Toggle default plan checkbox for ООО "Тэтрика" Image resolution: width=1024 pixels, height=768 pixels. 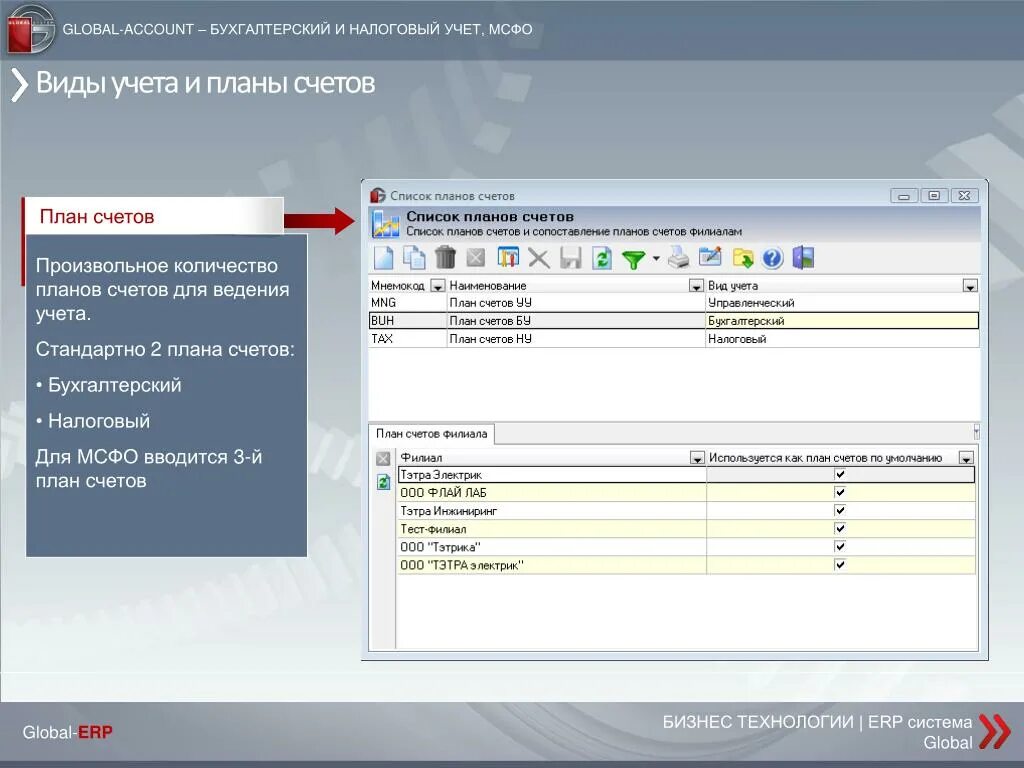[x=840, y=547]
